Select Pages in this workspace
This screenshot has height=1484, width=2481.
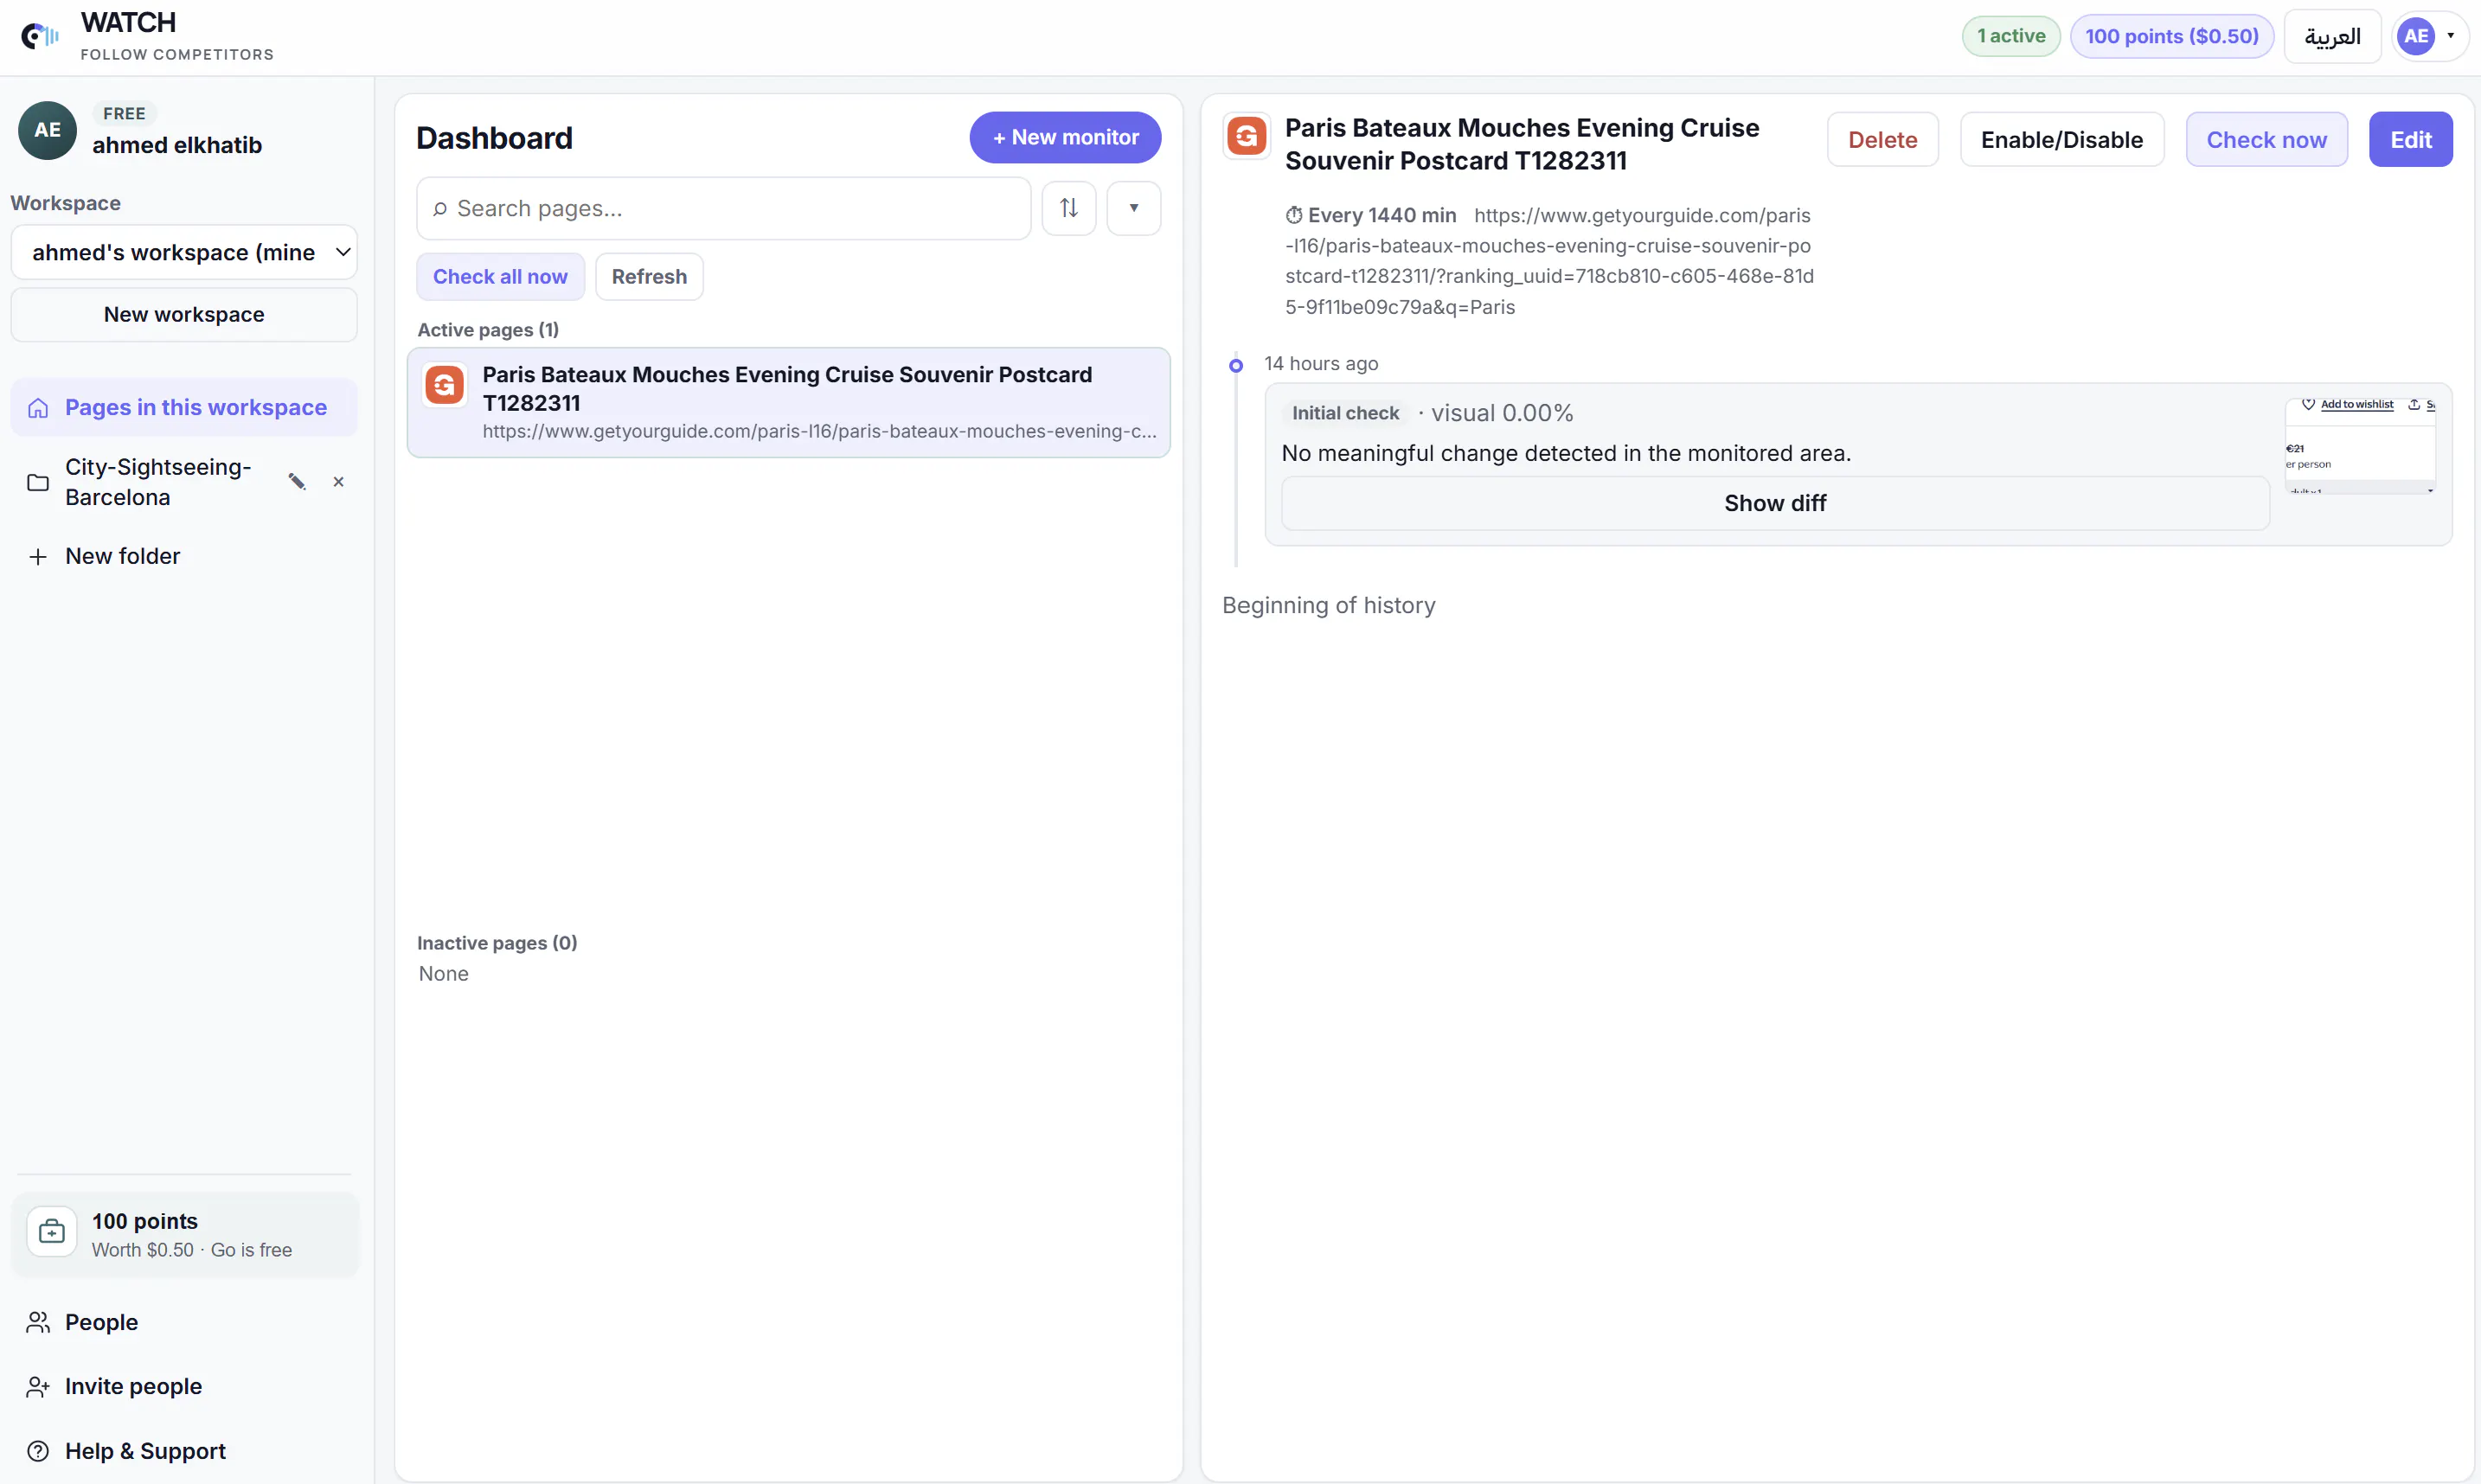[184, 408]
